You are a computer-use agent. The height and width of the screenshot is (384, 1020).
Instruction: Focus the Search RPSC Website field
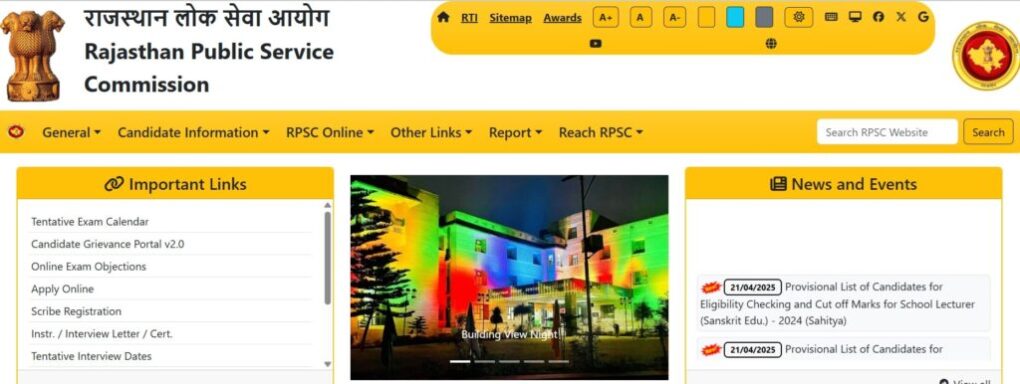tap(887, 131)
